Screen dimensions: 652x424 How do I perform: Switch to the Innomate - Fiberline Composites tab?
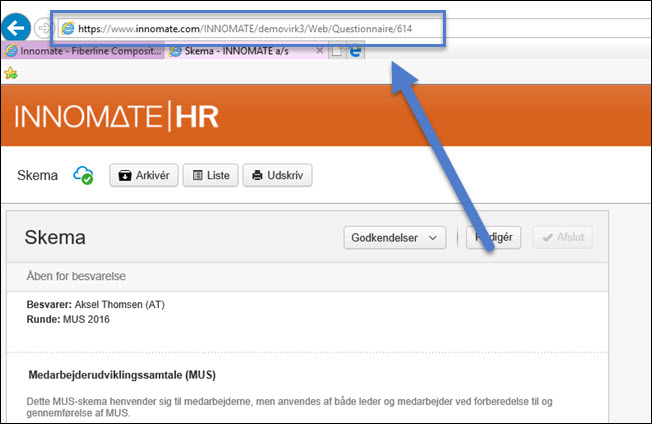(82, 51)
